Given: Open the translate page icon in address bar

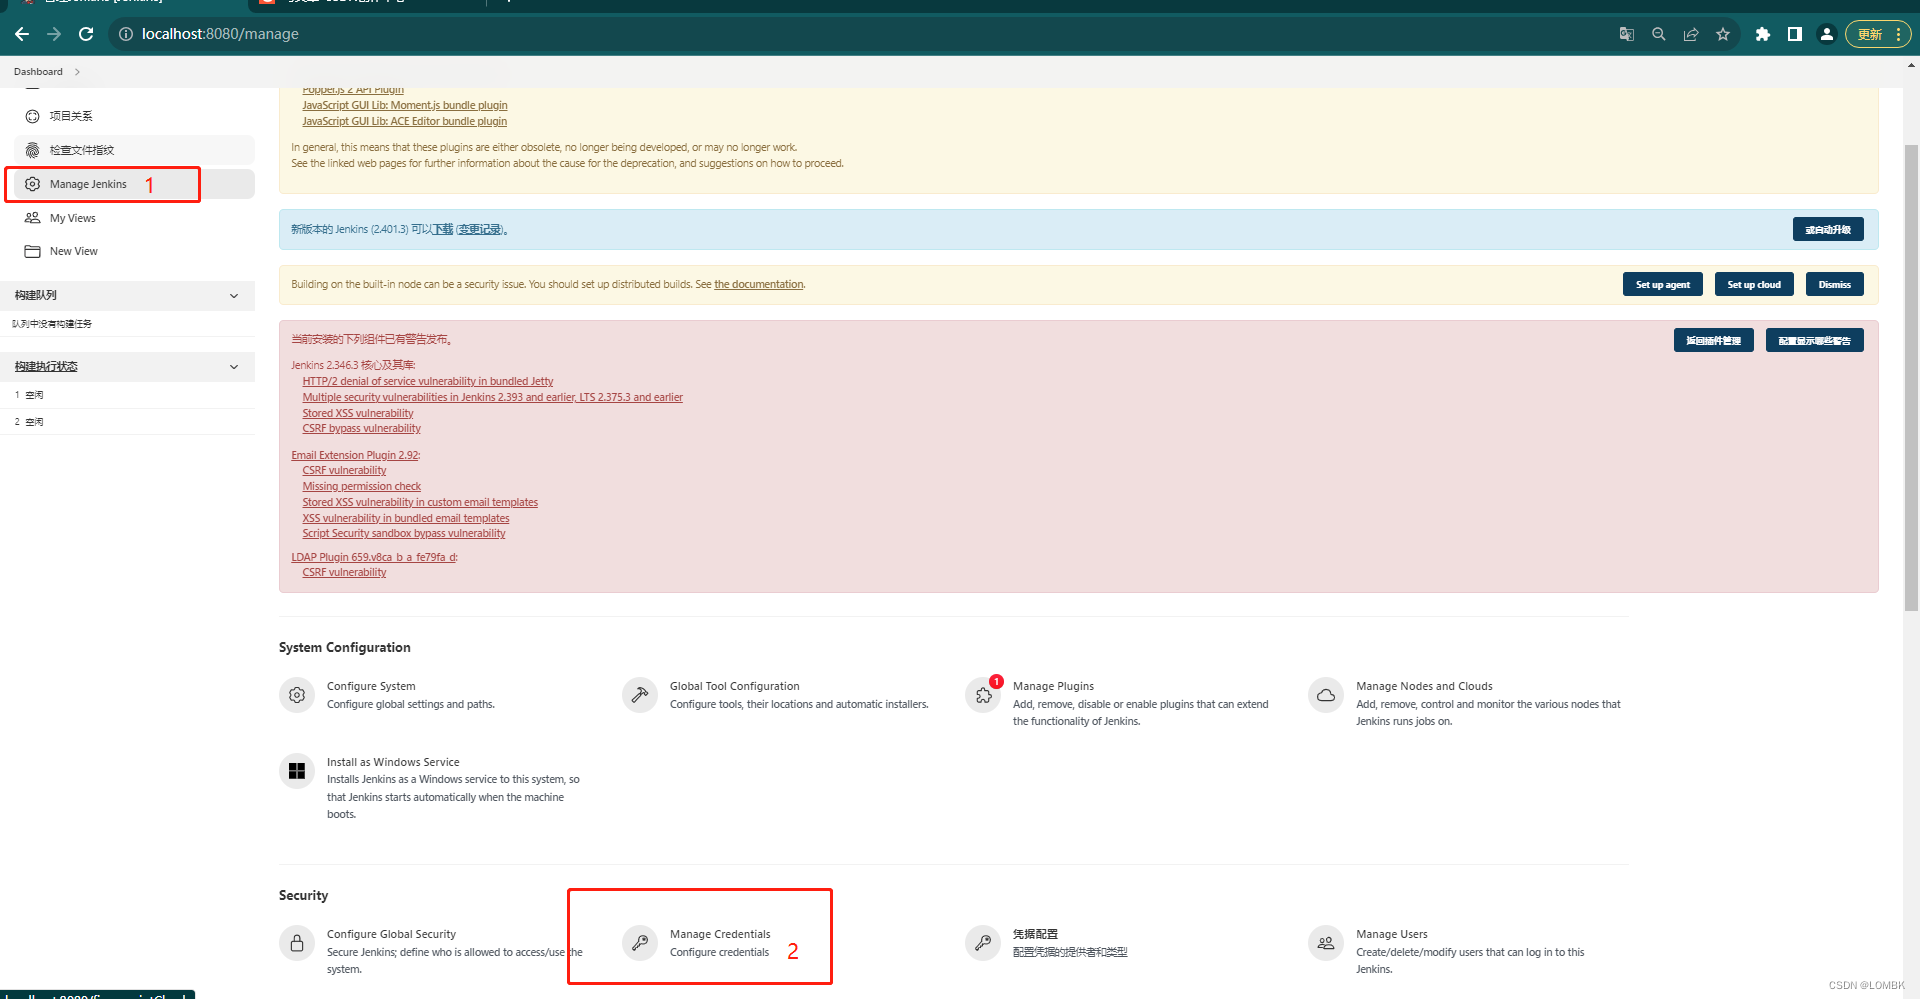Looking at the screenshot, I should (1626, 33).
